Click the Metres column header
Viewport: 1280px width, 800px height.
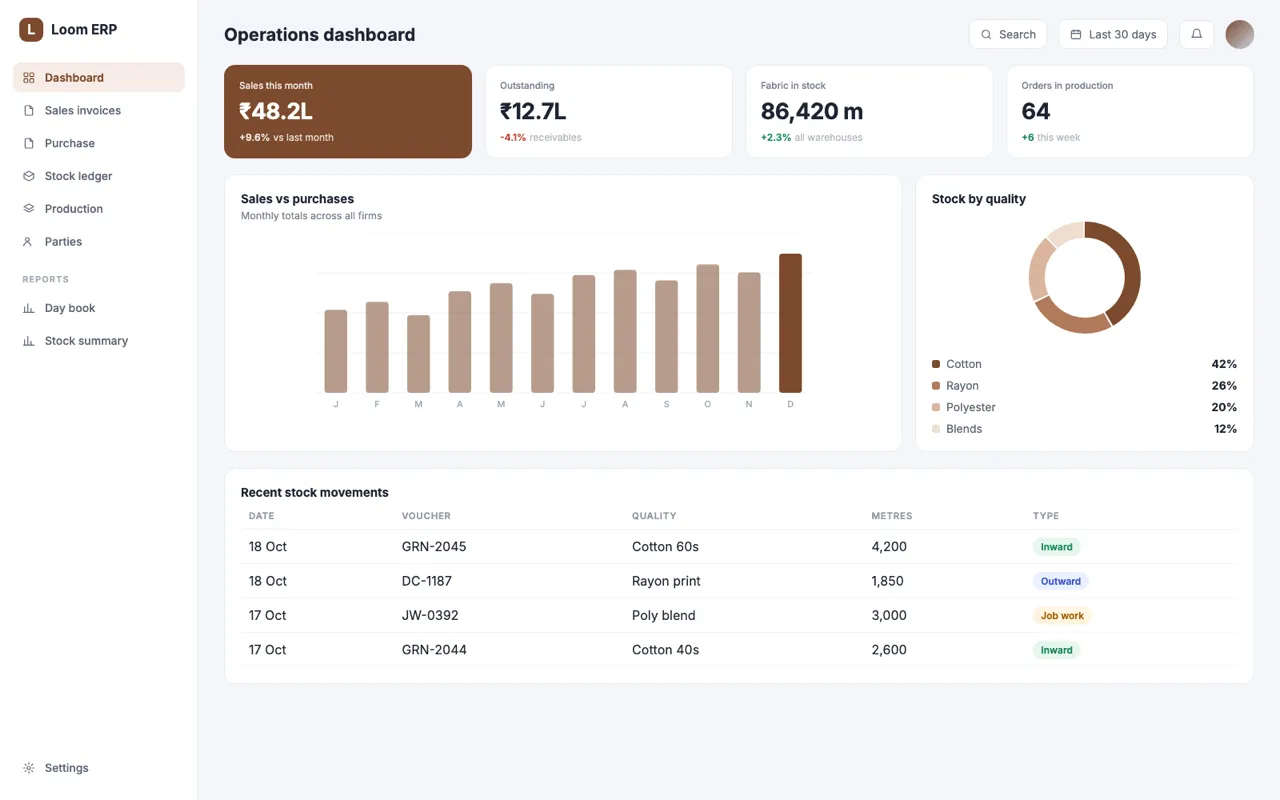(892, 516)
